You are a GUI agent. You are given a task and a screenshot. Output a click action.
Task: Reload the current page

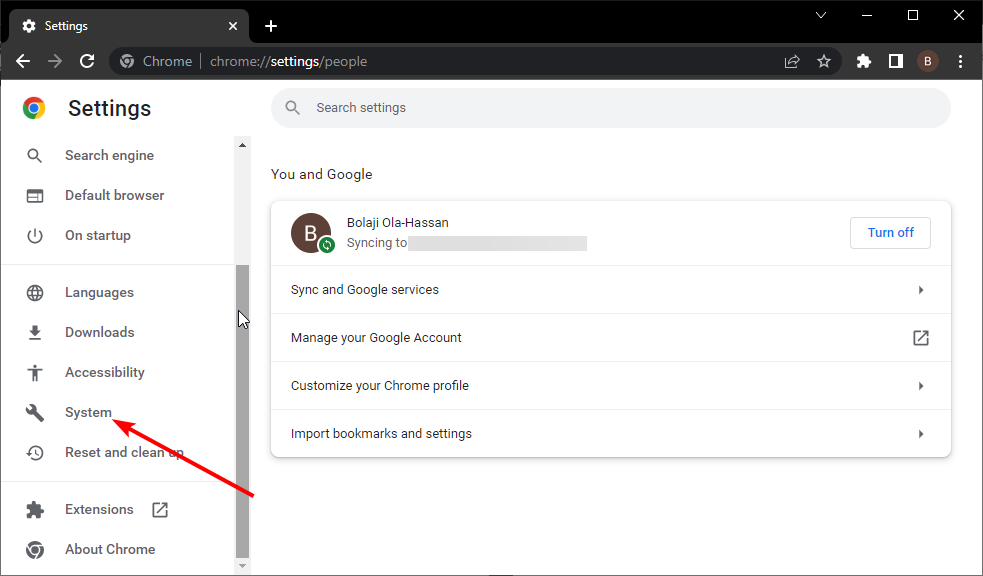[x=87, y=61]
